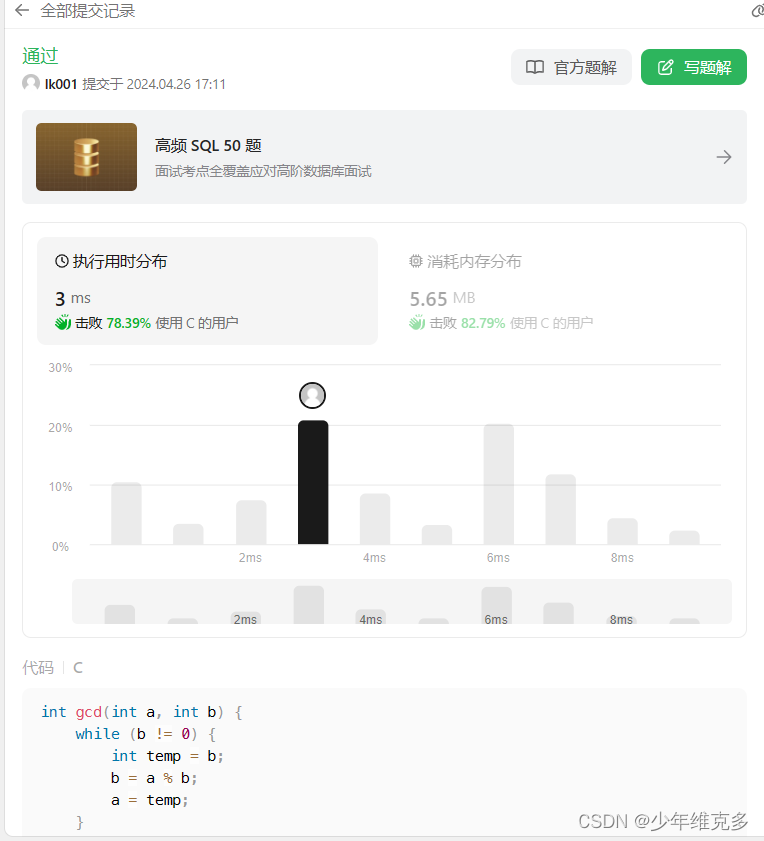Viewport: 764px width, 841px height.
Task: Click the @ icon at the top right
Action: pos(757,11)
